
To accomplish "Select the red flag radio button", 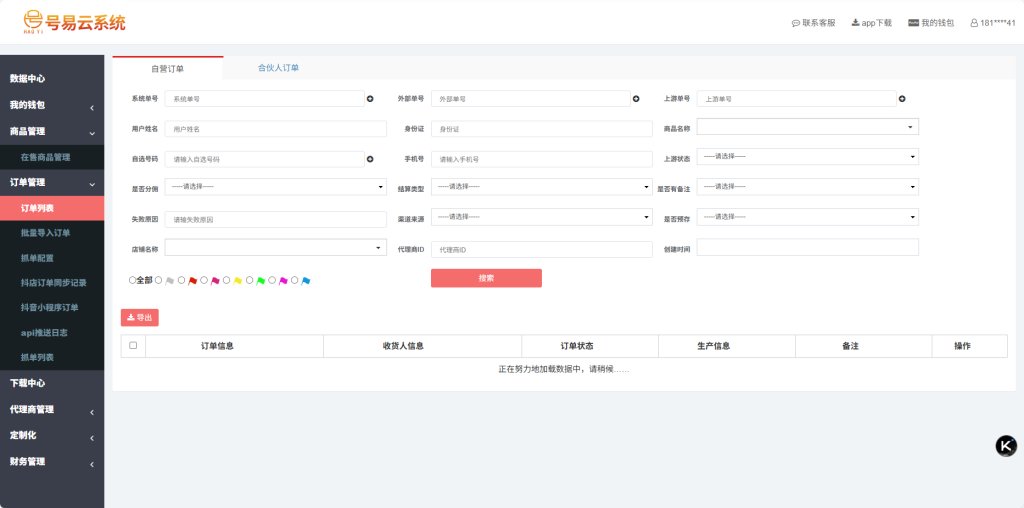I will click(181, 281).
